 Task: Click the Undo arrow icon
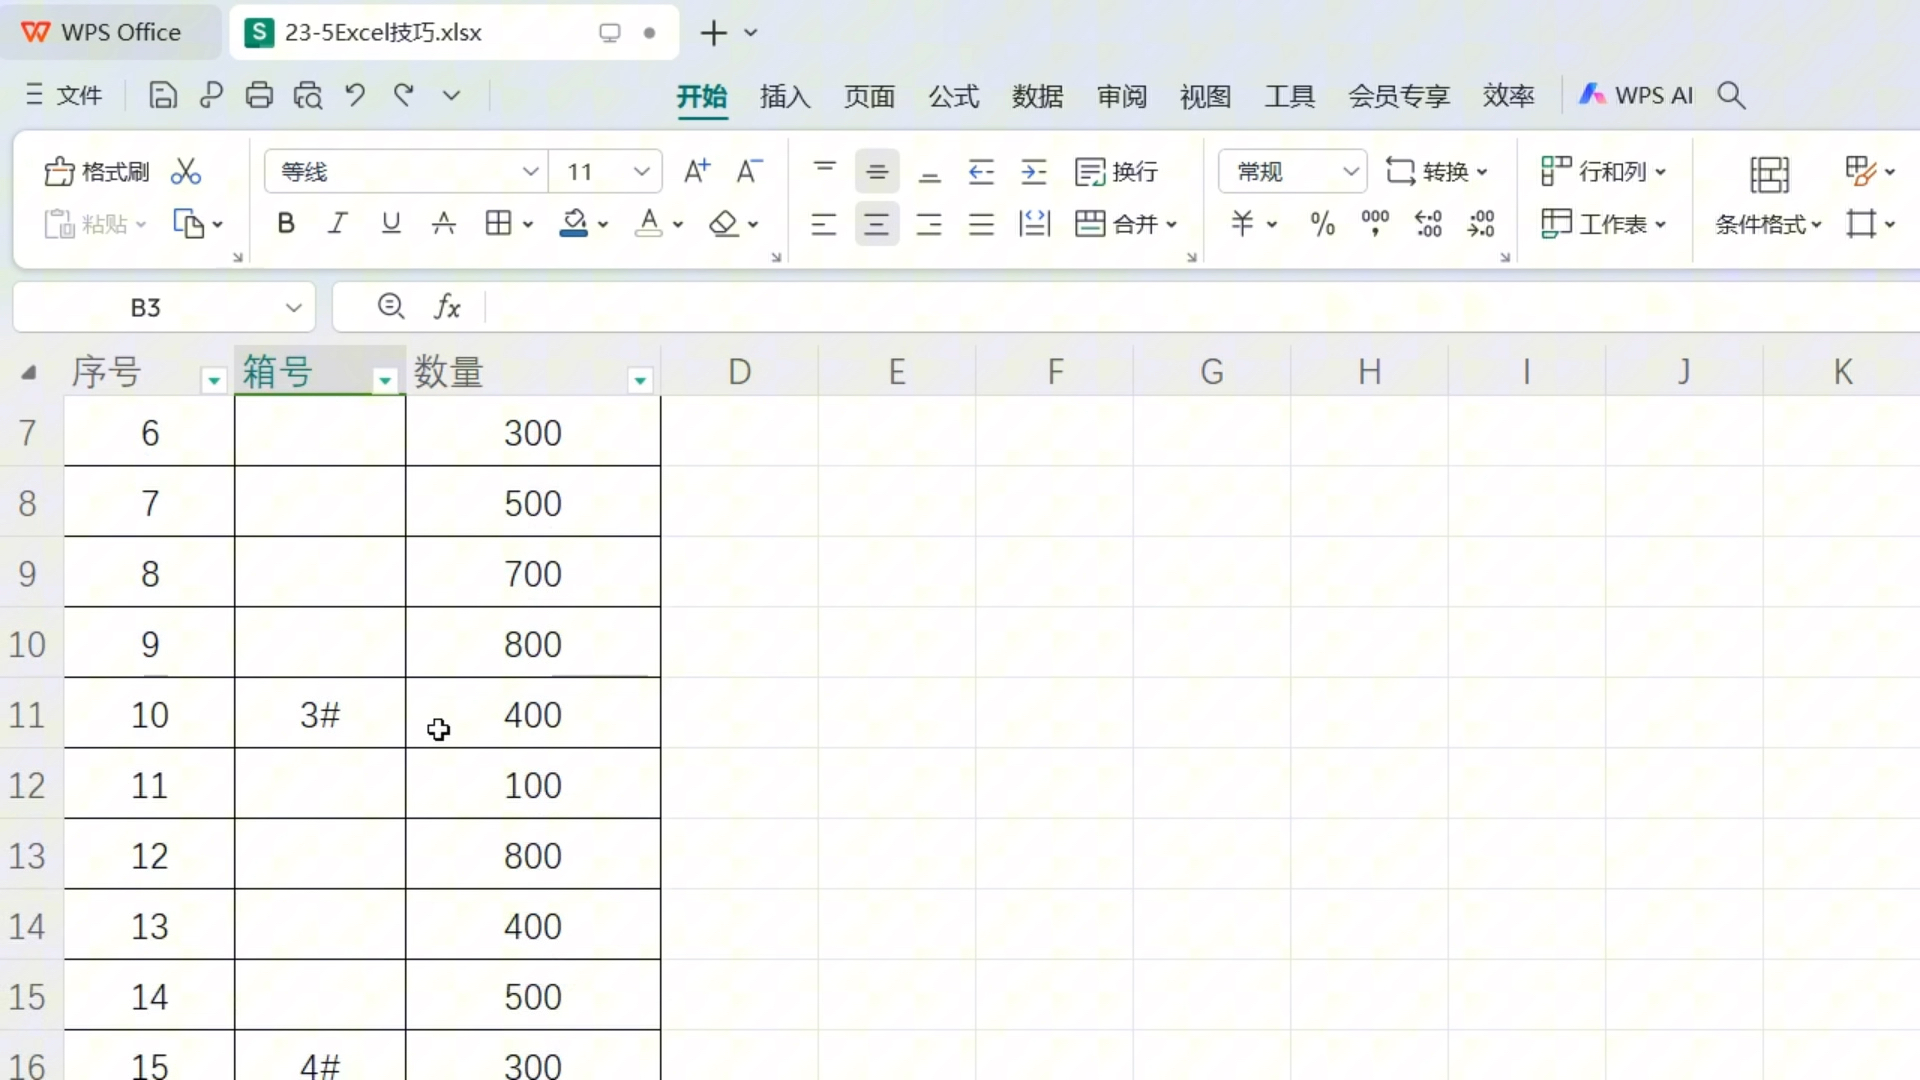tap(354, 95)
